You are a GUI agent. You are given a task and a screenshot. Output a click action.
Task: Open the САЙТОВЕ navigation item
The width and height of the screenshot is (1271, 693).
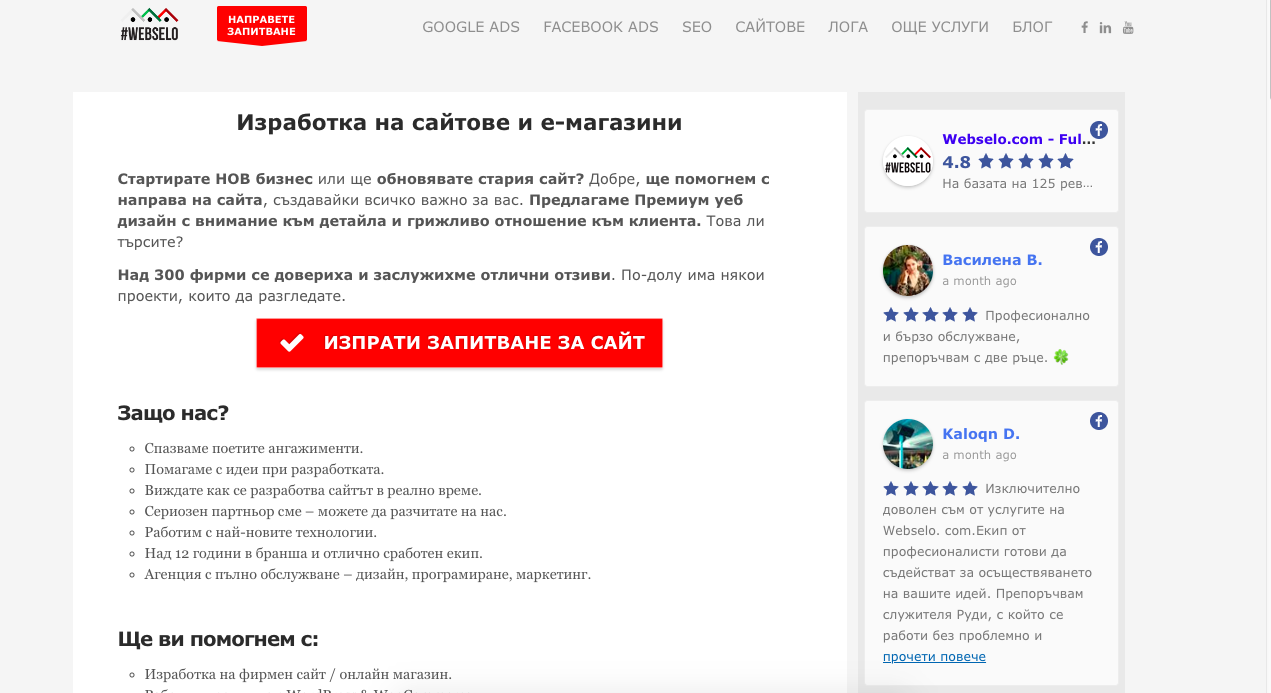tap(770, 27)
